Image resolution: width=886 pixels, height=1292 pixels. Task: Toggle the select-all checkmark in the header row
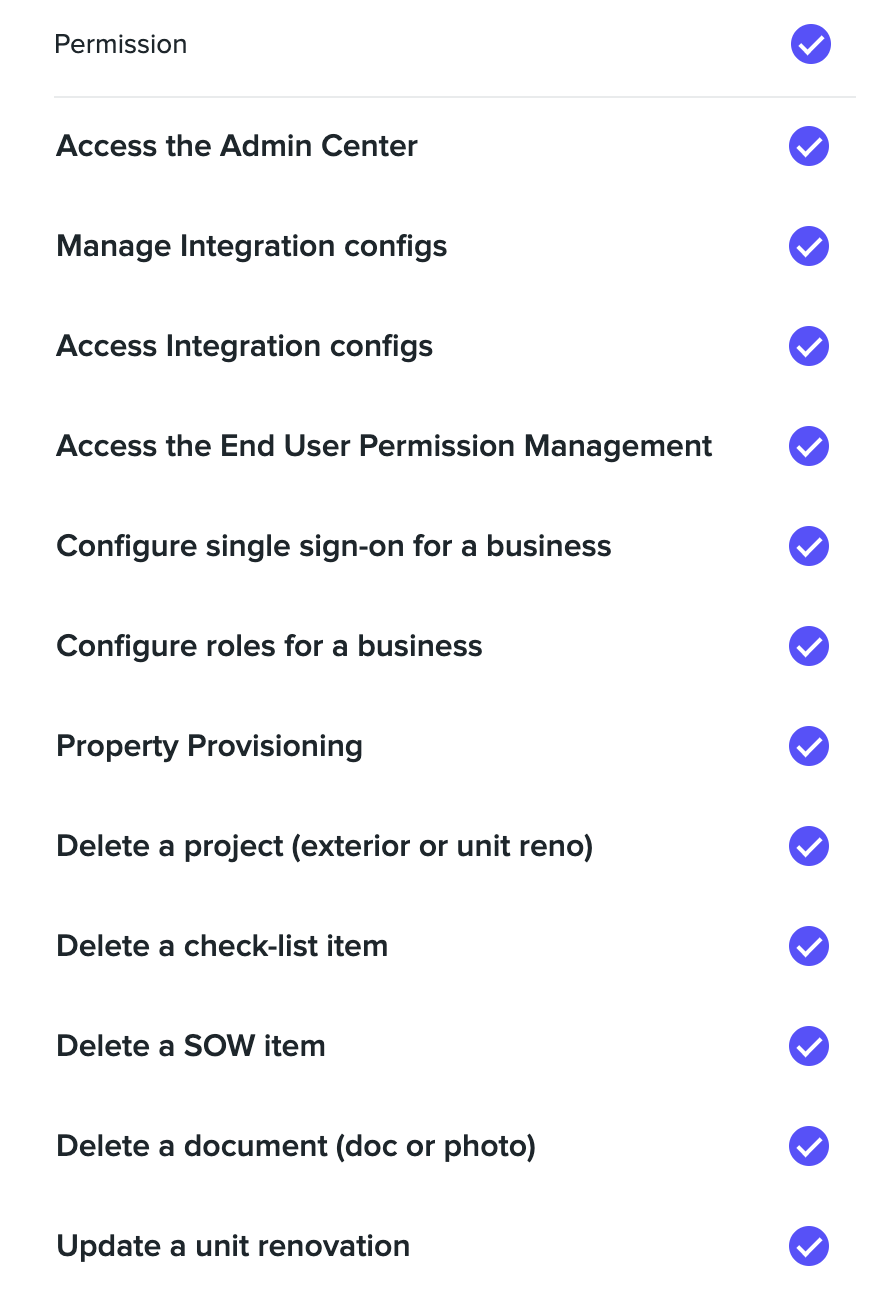tap(810, 44)
